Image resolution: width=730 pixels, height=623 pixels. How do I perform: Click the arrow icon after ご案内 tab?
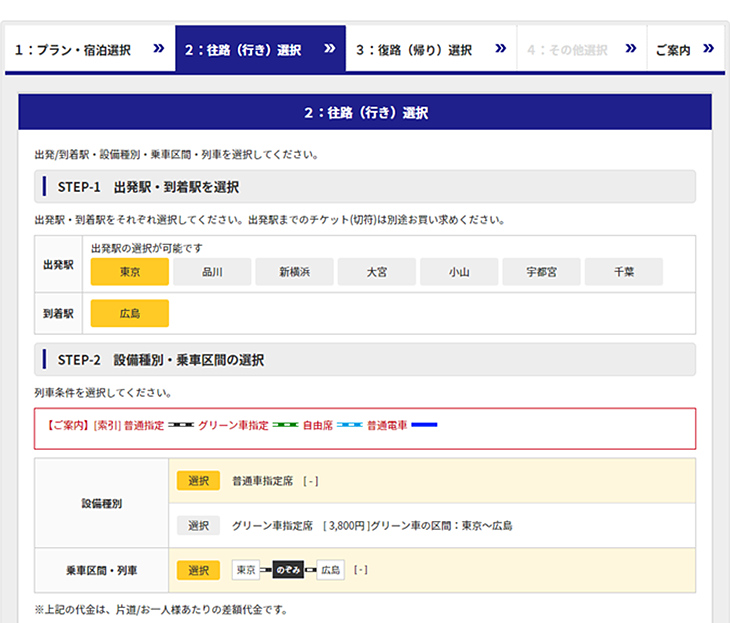click(x=709, y=48)
